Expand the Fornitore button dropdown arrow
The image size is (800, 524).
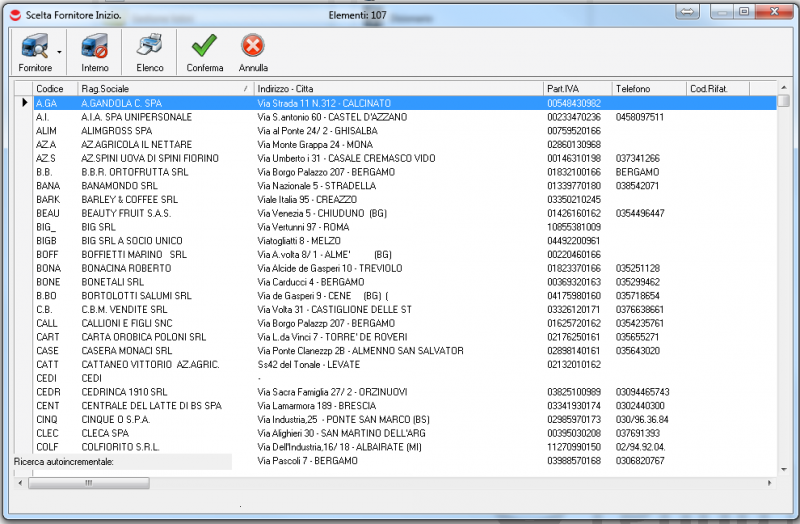point(59,50)
